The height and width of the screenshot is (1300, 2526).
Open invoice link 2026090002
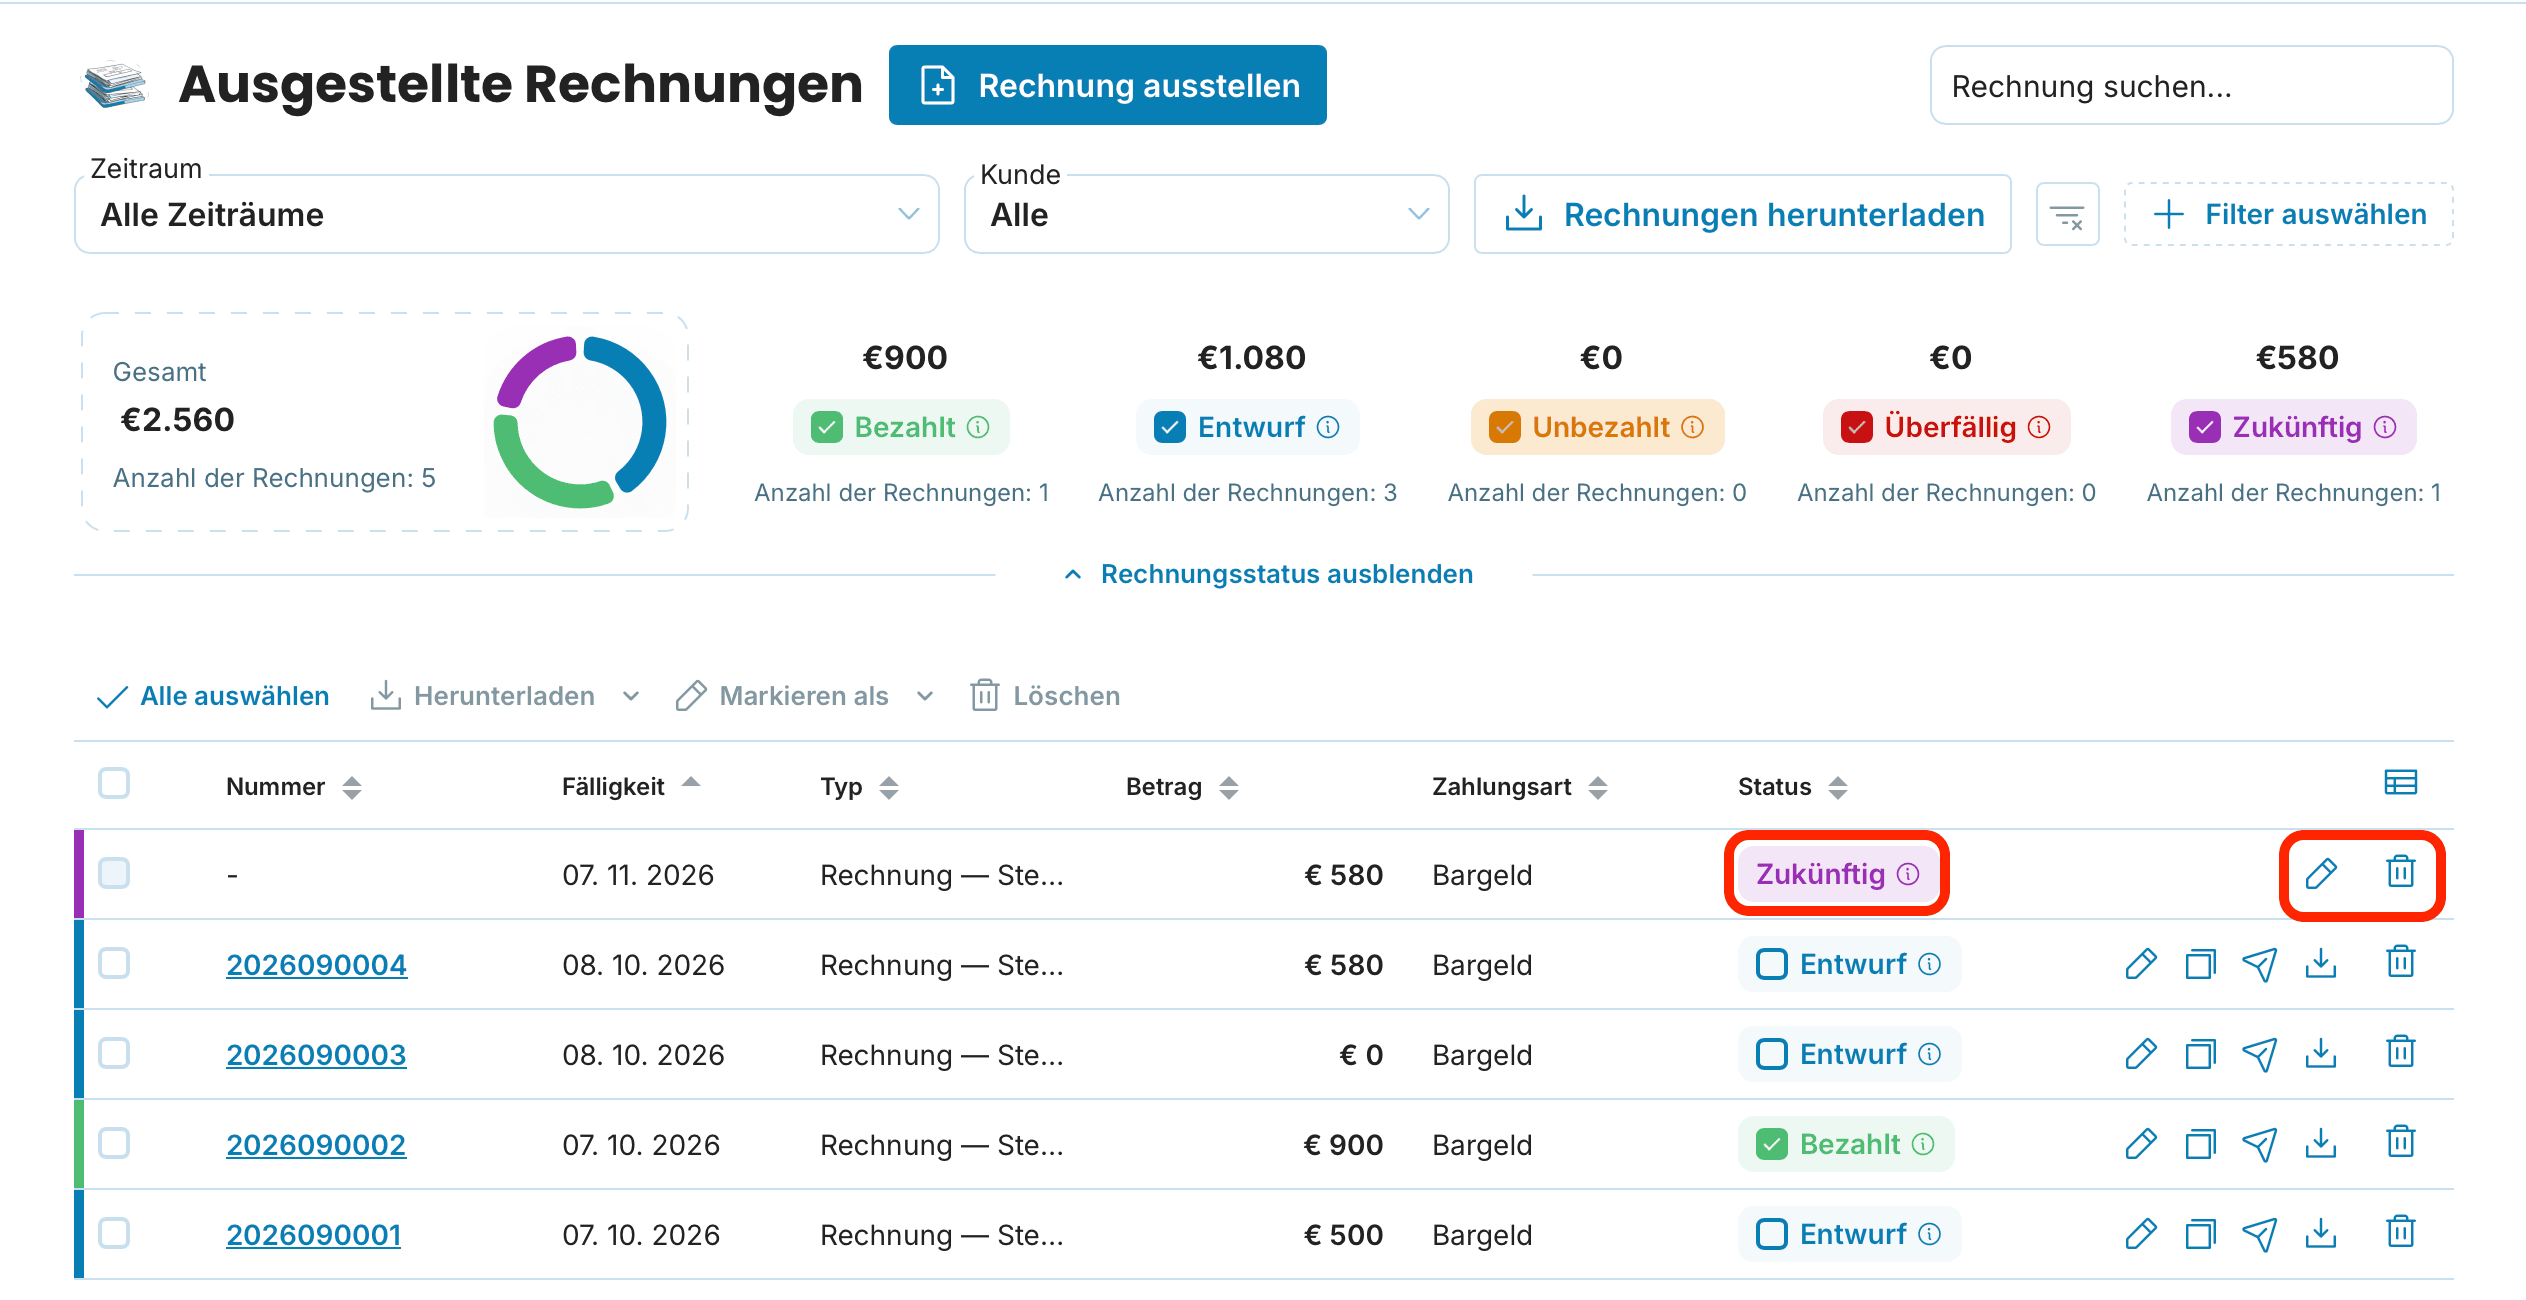point(316,1145)
